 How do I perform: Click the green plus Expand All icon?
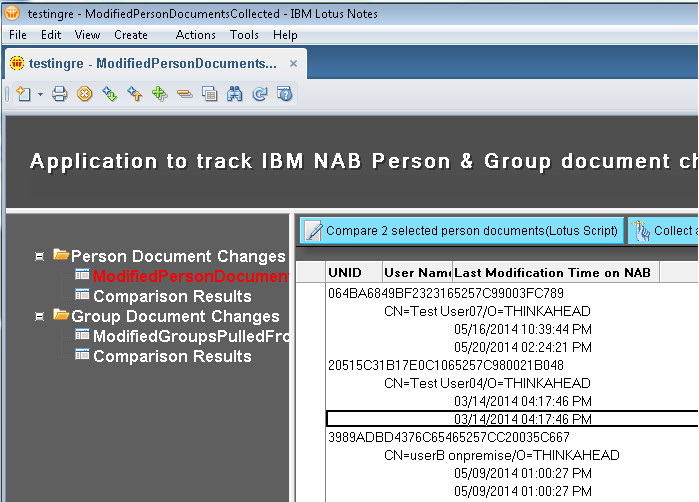[x=159, y=94]
